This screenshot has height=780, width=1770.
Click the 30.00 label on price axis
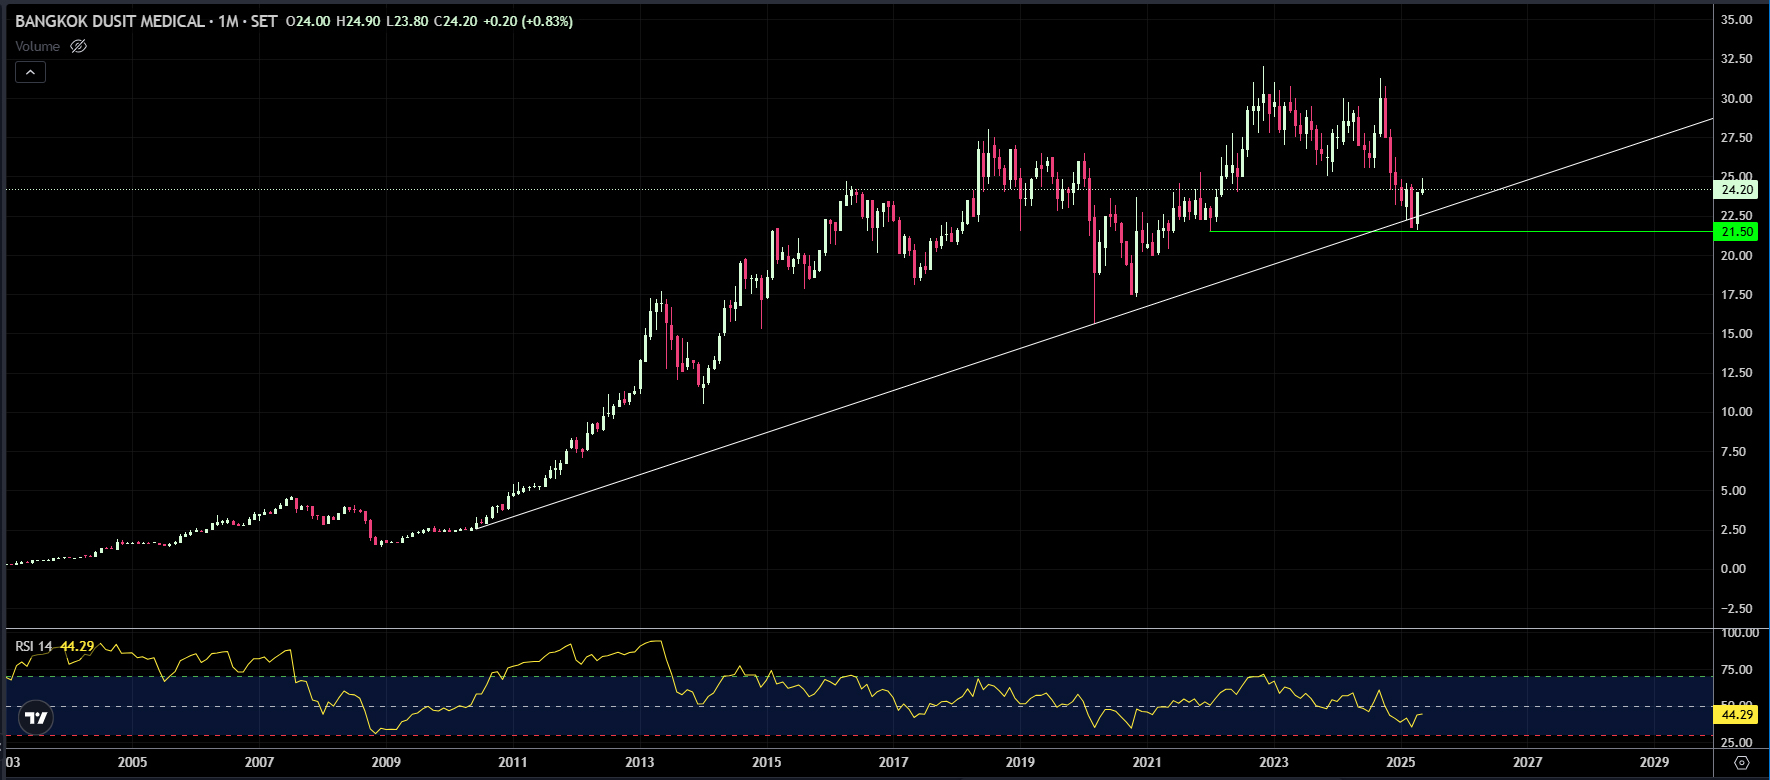coord(1736,98)
